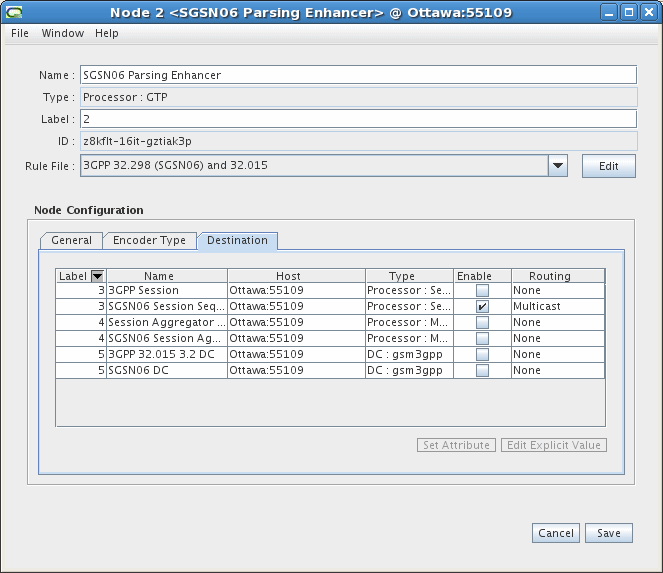Enable the 3GPP 32.015 3.2 DC checkbox

click(482, 354)
